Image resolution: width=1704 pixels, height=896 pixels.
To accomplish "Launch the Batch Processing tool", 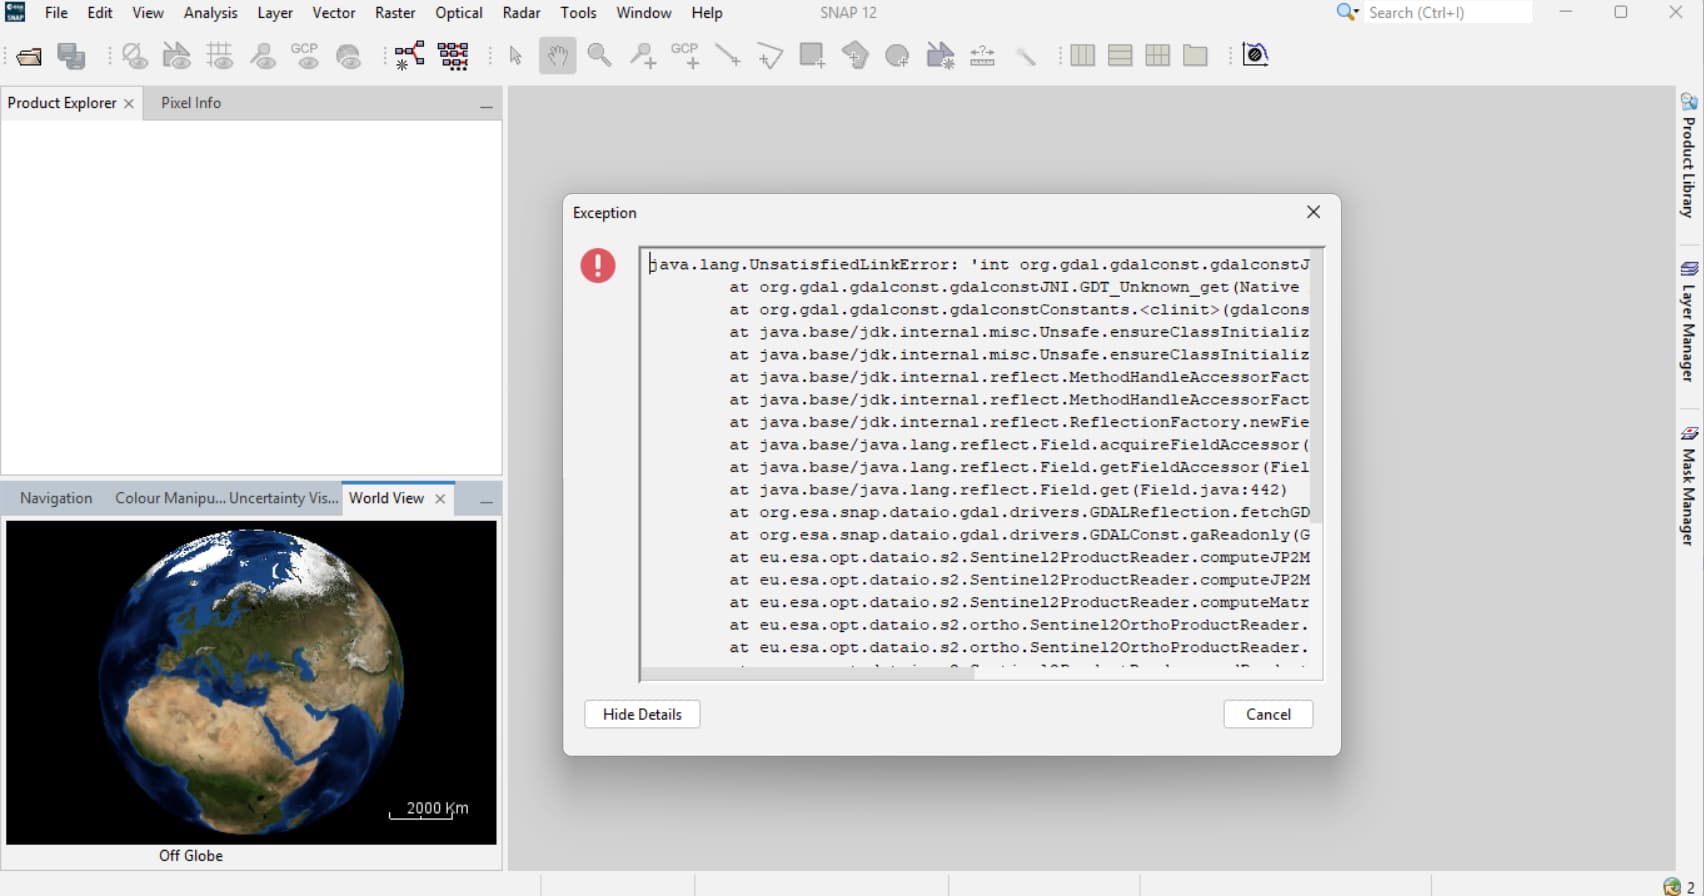I will click(x=453, y=56).
